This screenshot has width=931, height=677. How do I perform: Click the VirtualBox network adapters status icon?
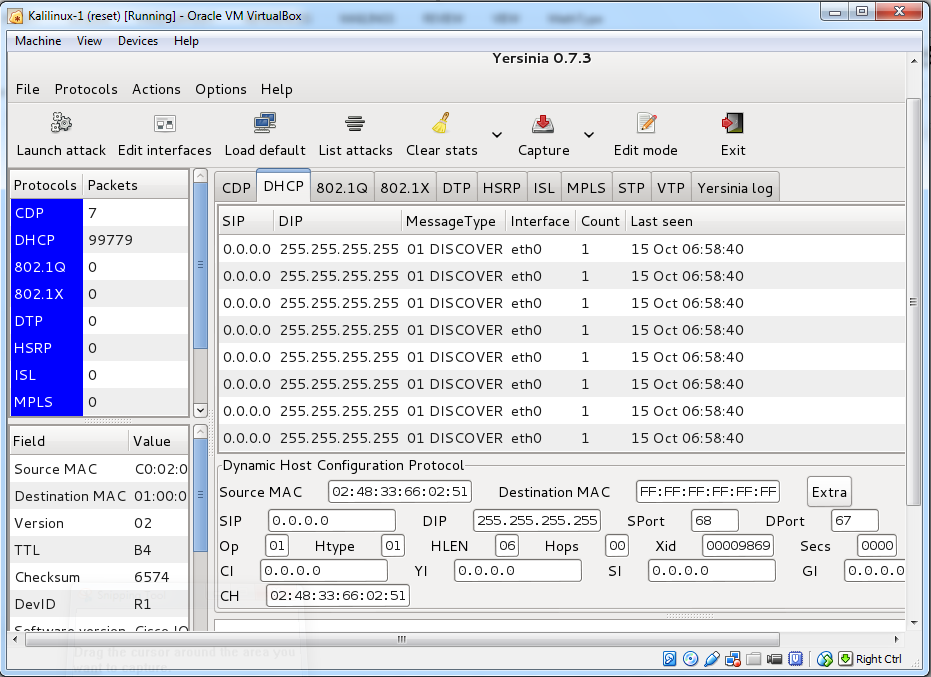pos(733,659)
